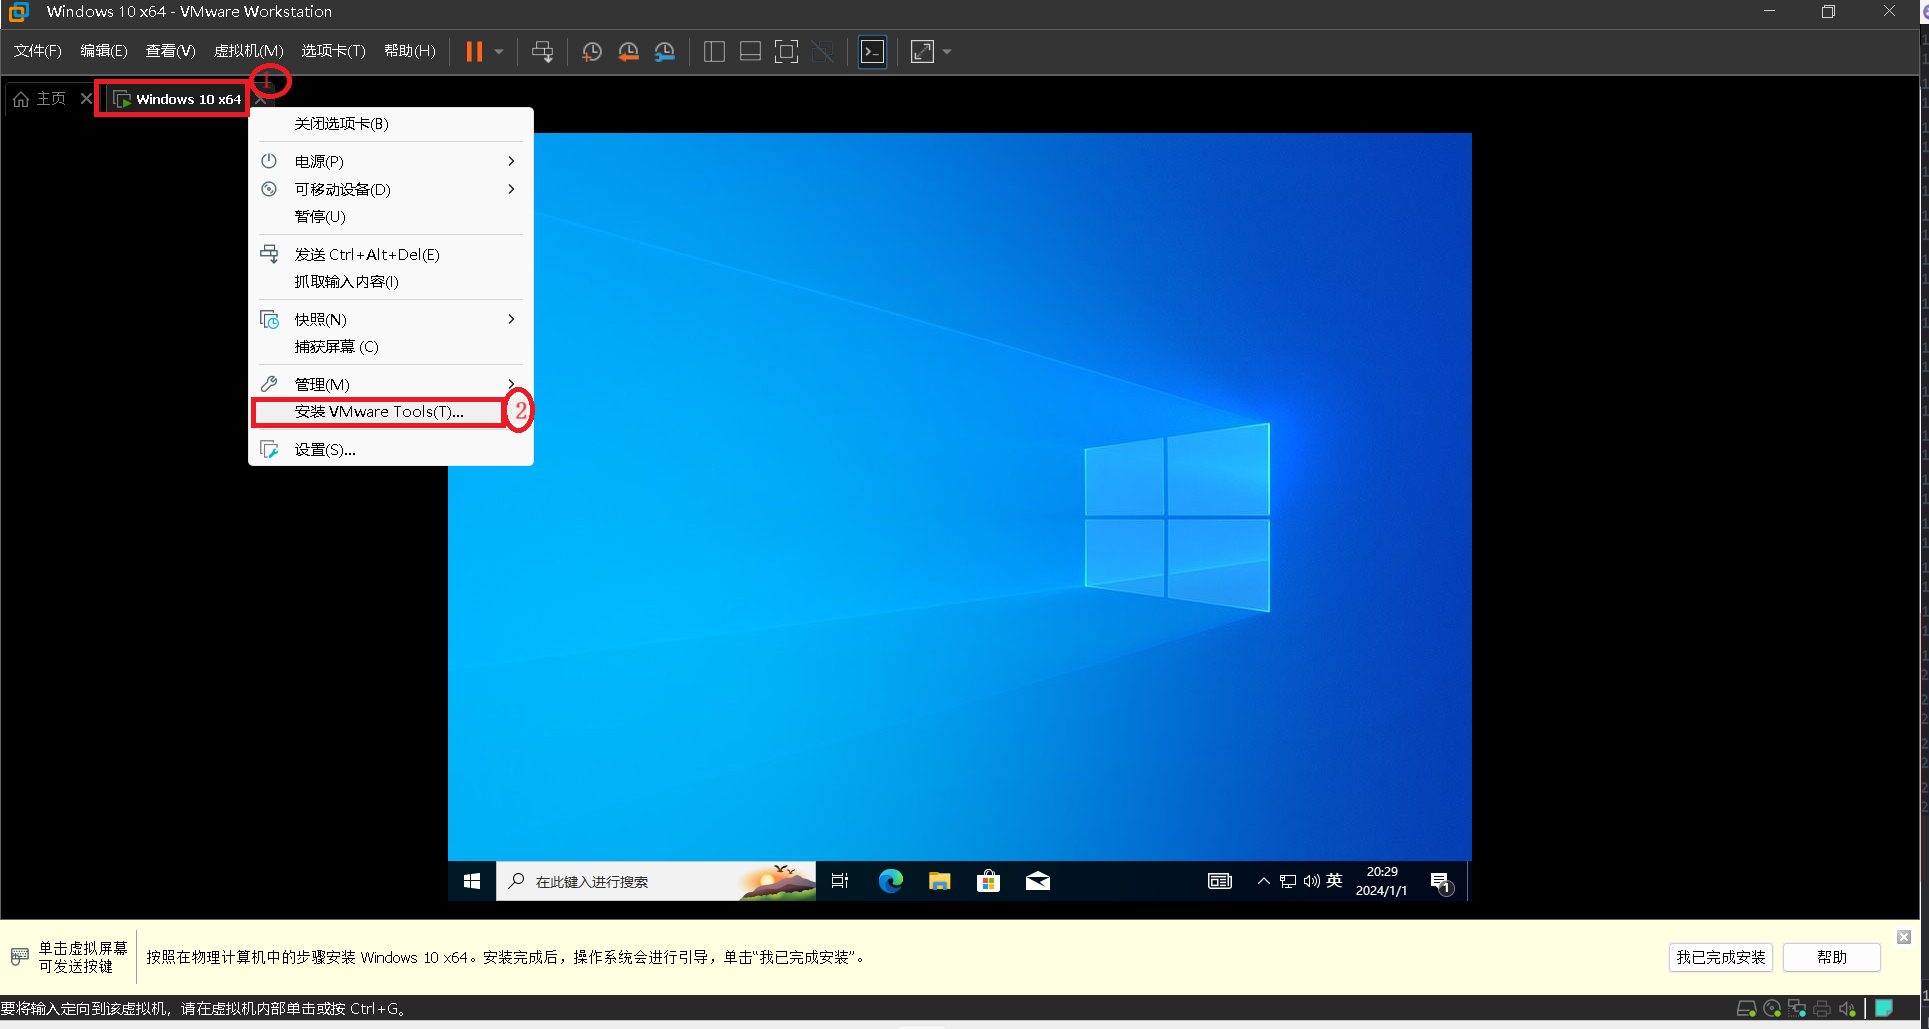This screenshot has height=1029, width=1929.
Task: Click the hard disk status bar icon
Action: (1747, 1009)
